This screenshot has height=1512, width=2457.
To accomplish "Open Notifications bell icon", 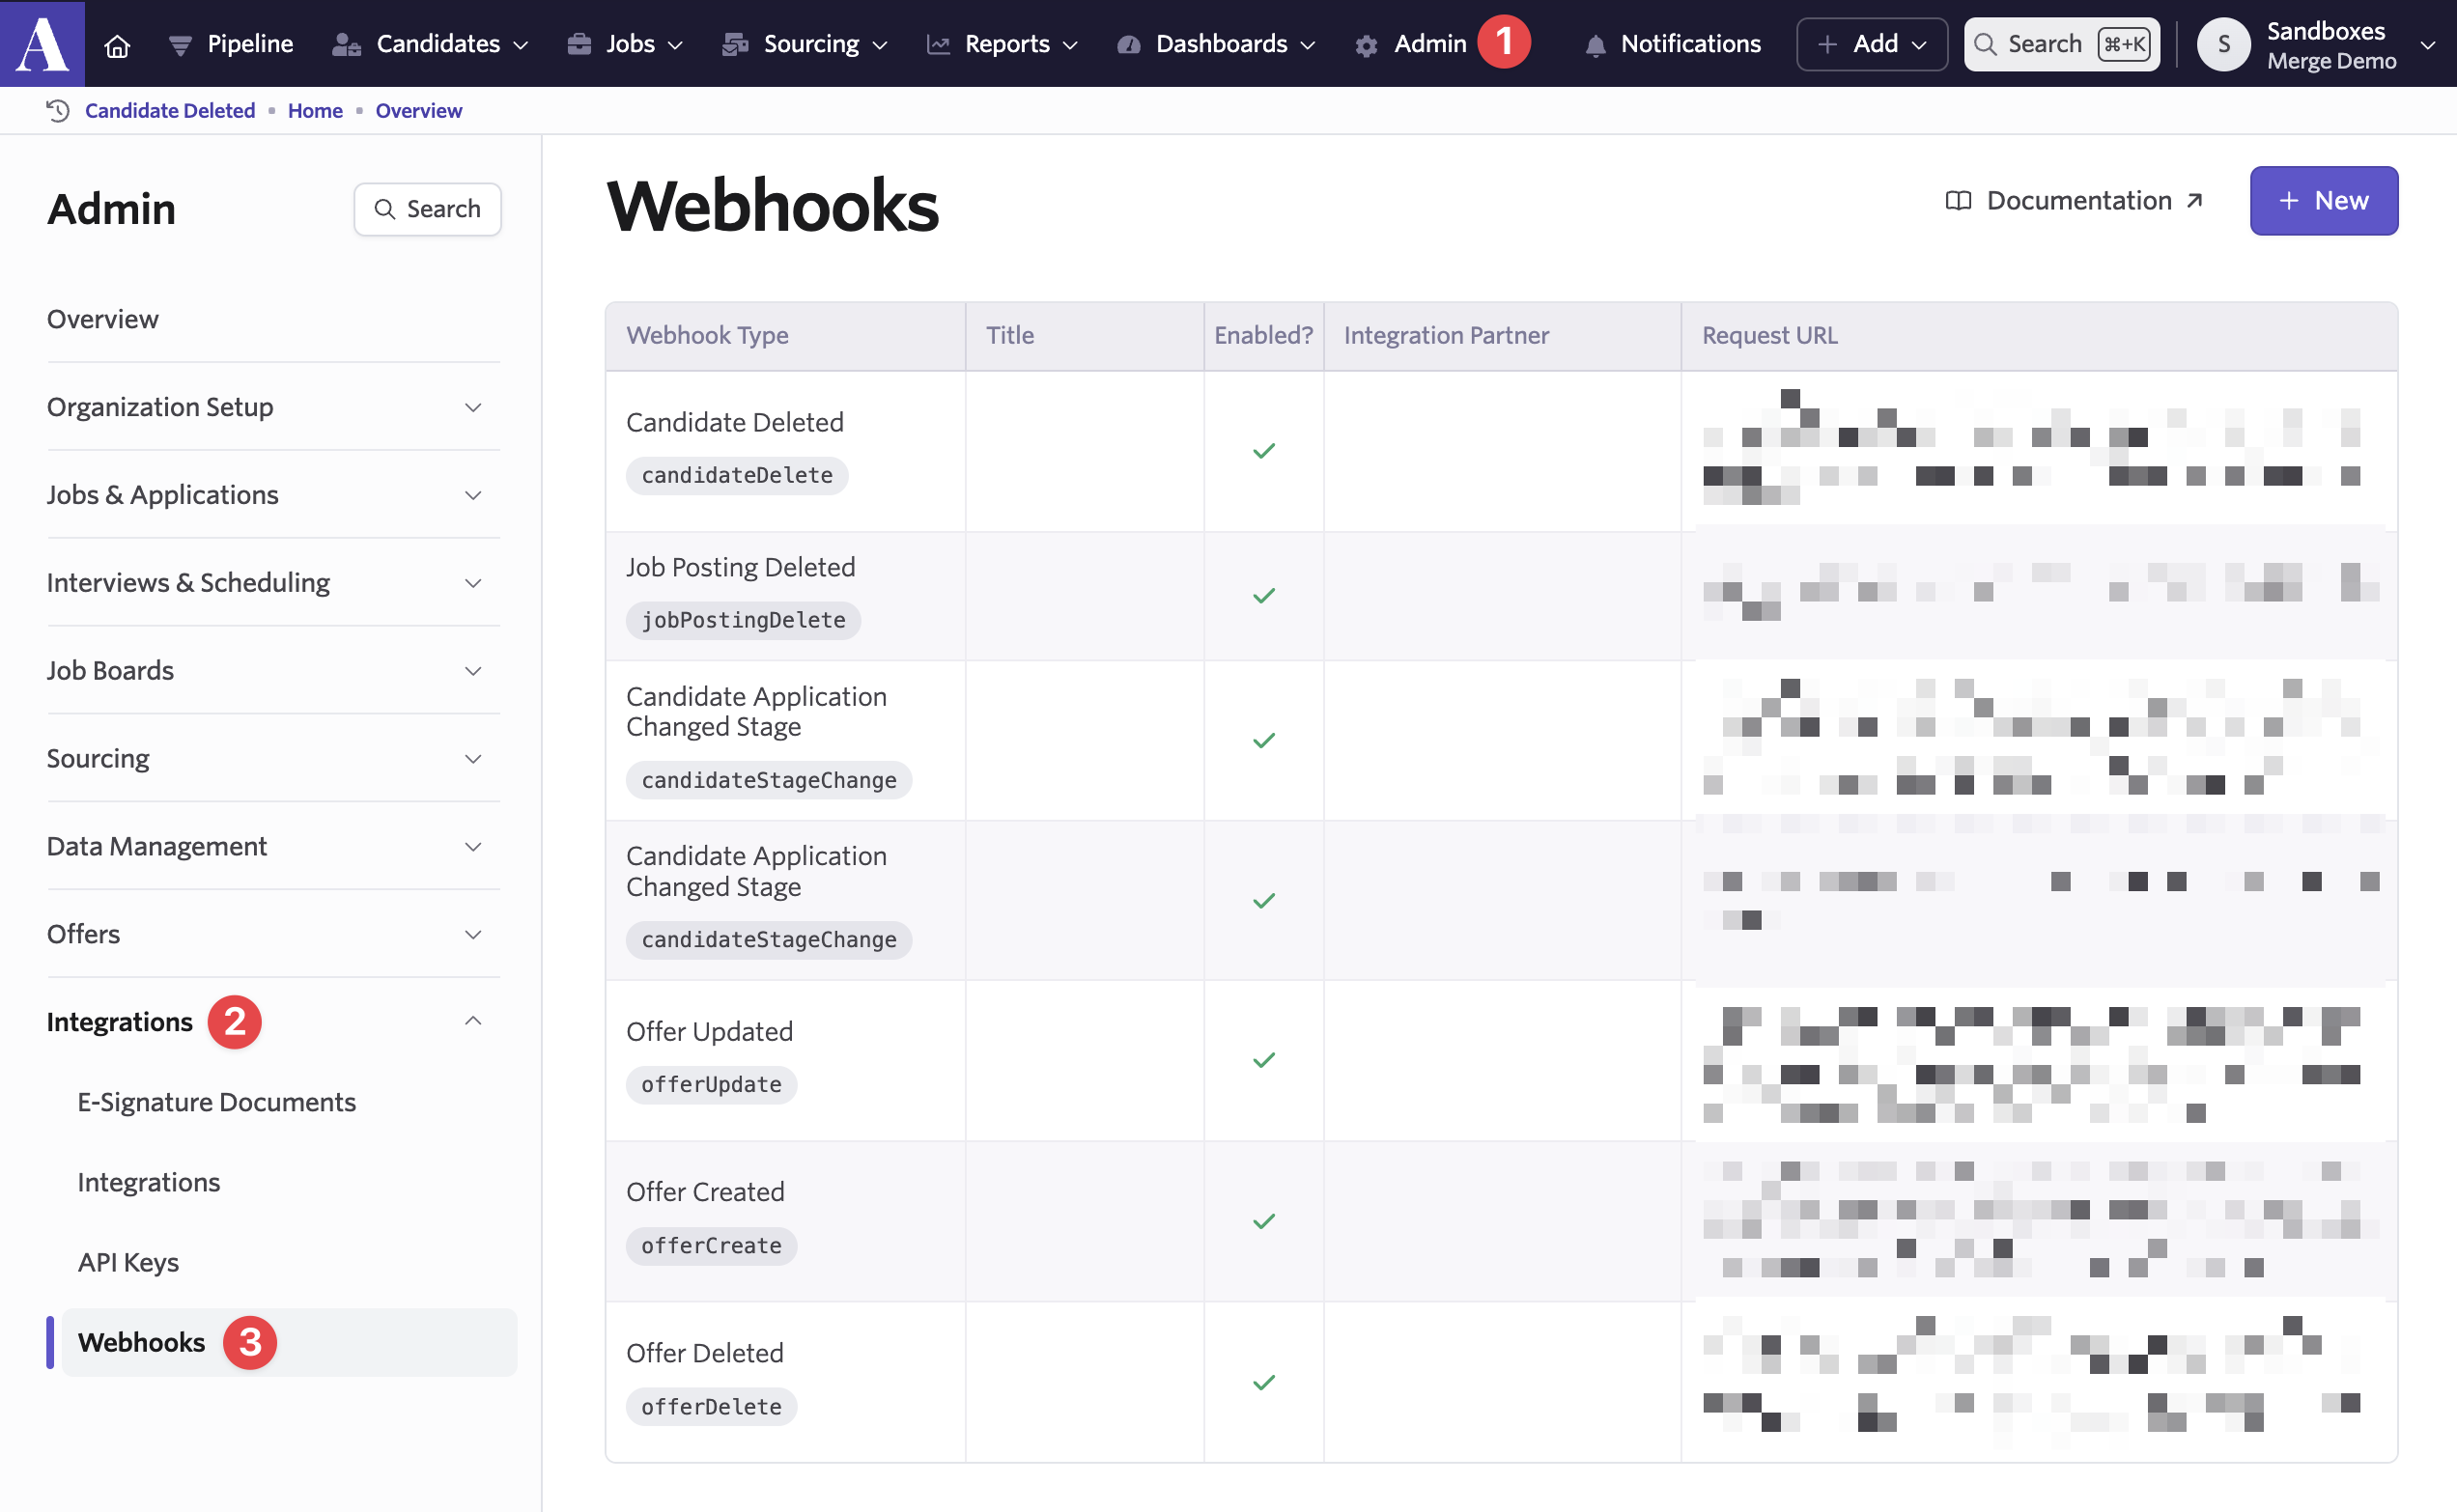I will coord(1595,45).
